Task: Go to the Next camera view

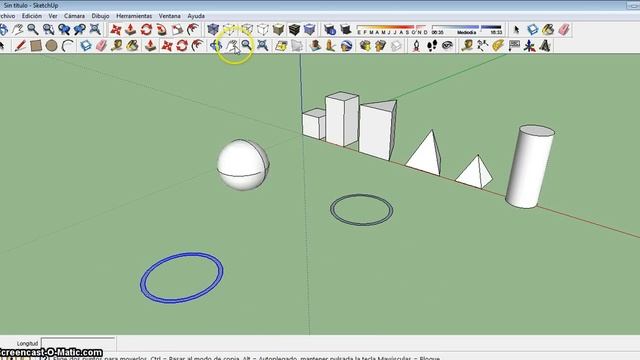Action: (x=80, y=29)
